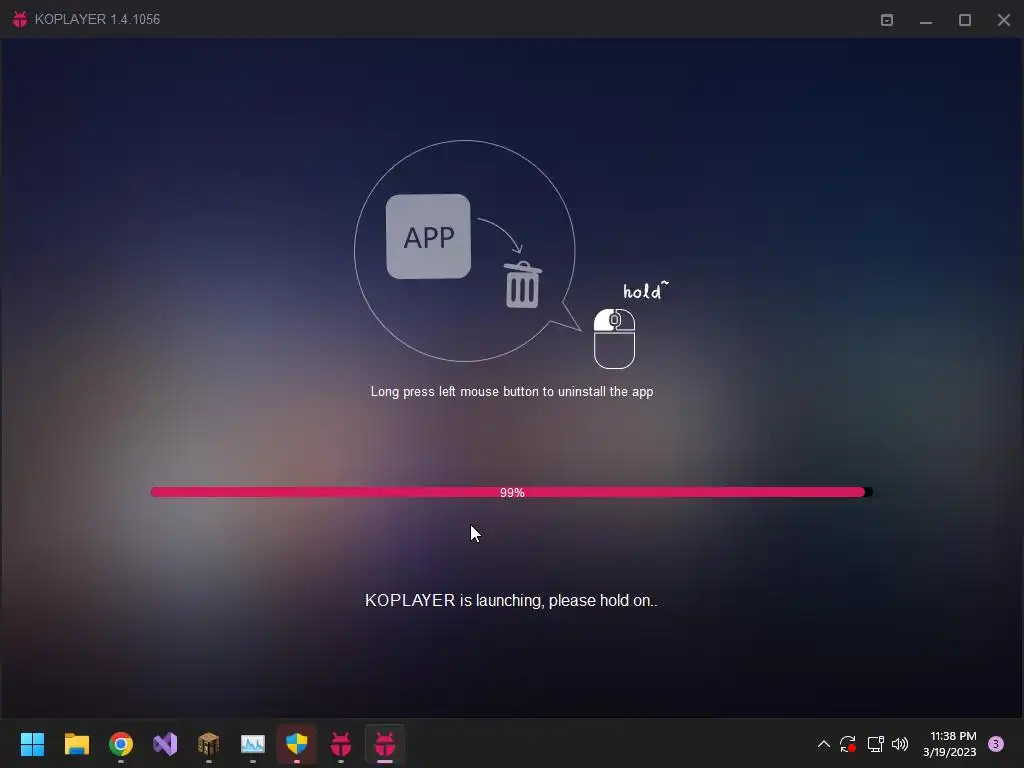
Task: Open File Explorer from taskbar
Action: pos(76,744)
